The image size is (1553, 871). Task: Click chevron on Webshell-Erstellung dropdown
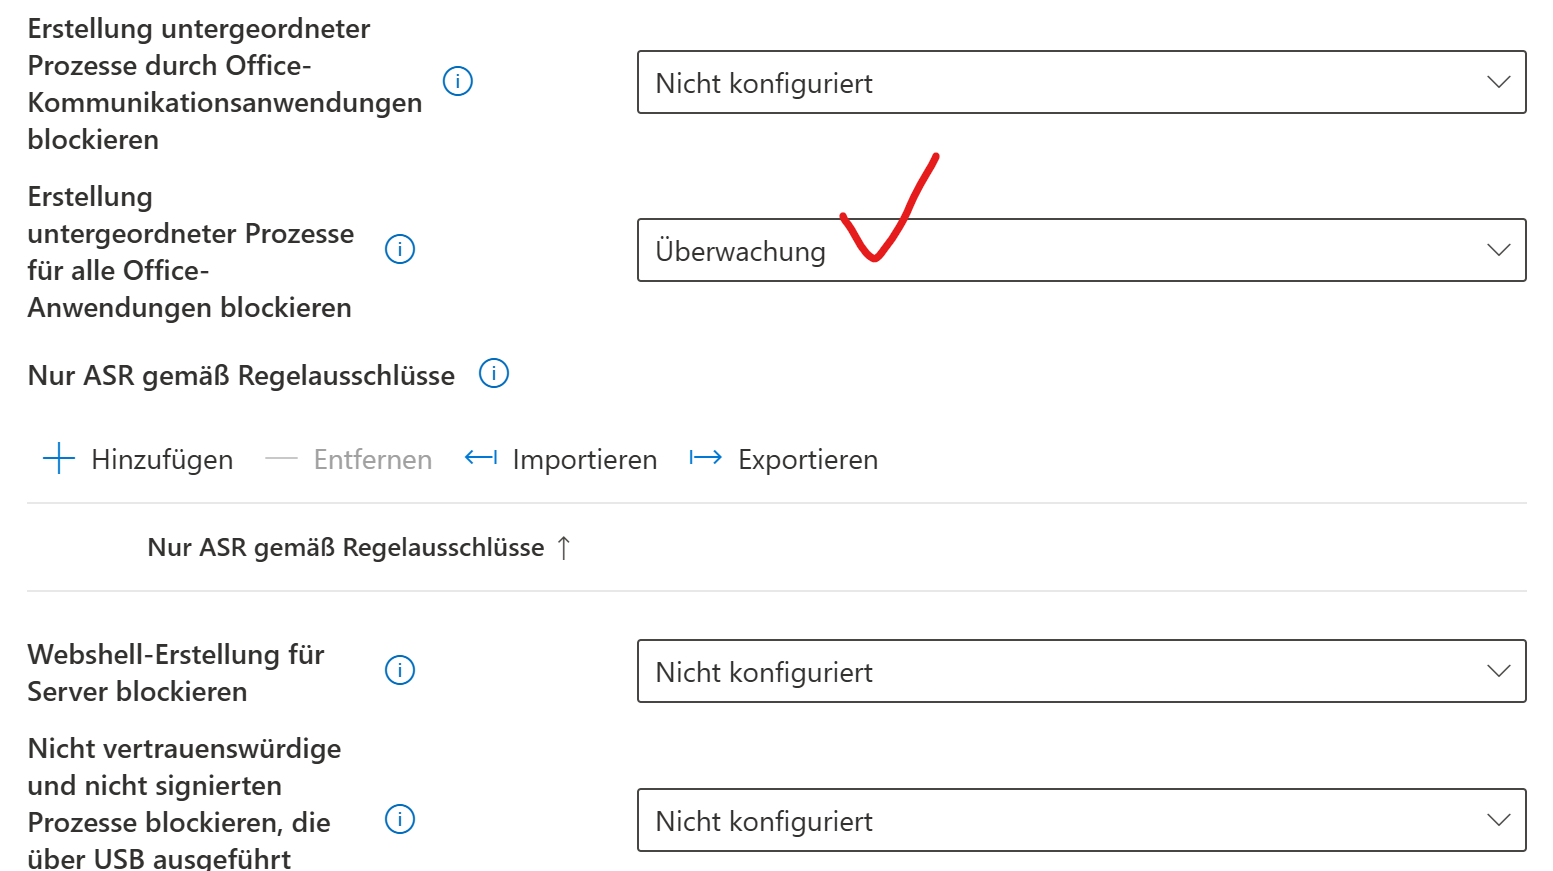coord(1498,671)
